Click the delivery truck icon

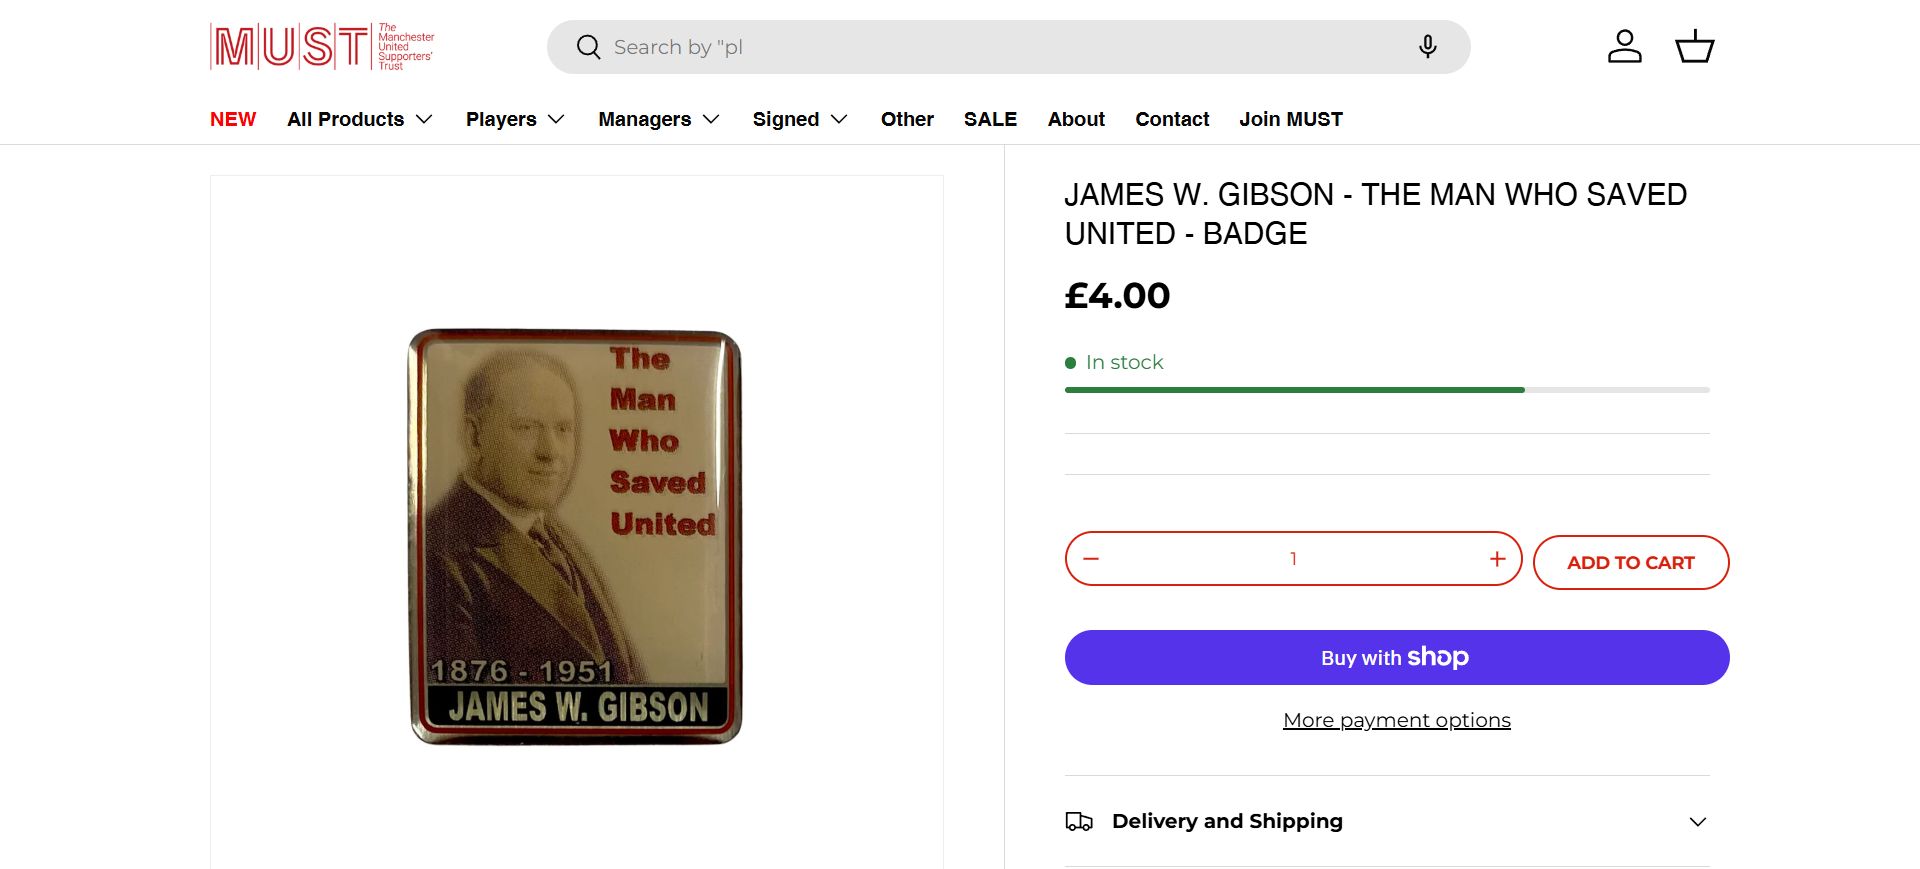click(1079, 822)
